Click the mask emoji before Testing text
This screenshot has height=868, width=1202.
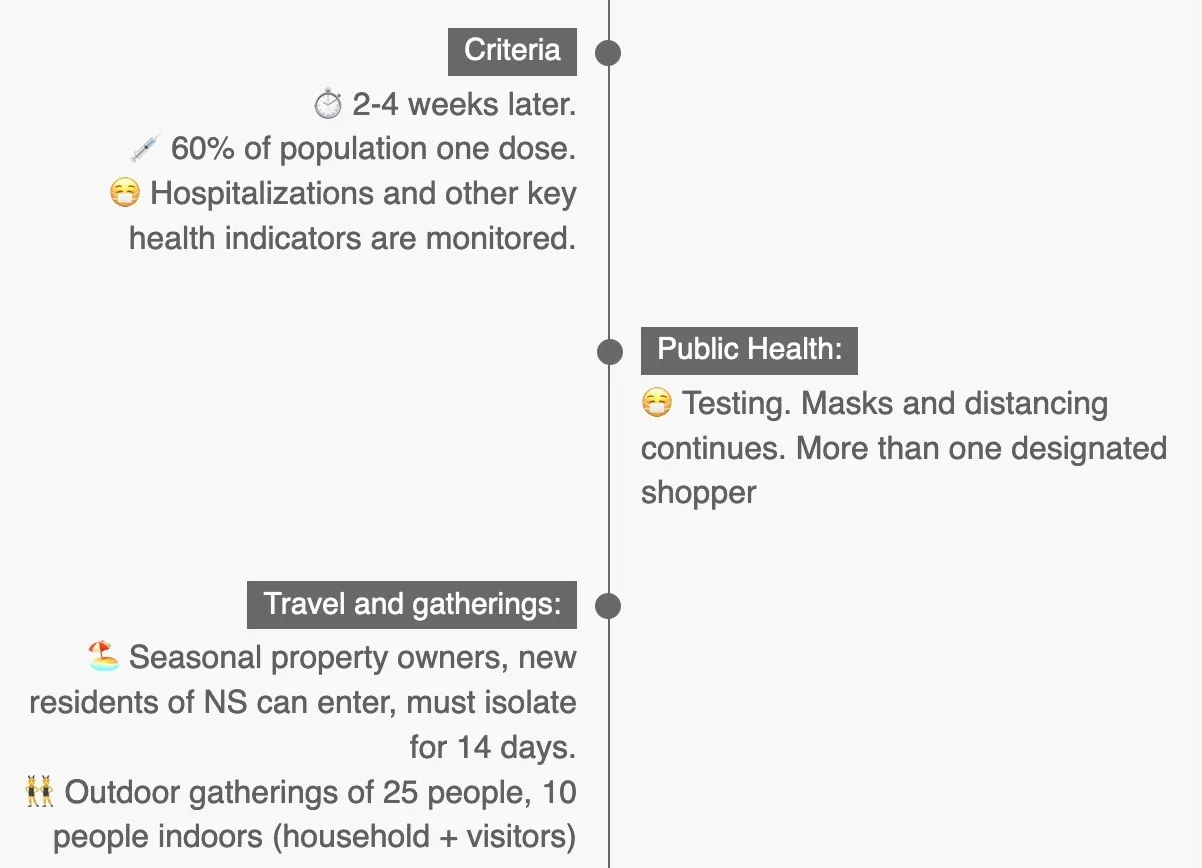tap(656, 404)
